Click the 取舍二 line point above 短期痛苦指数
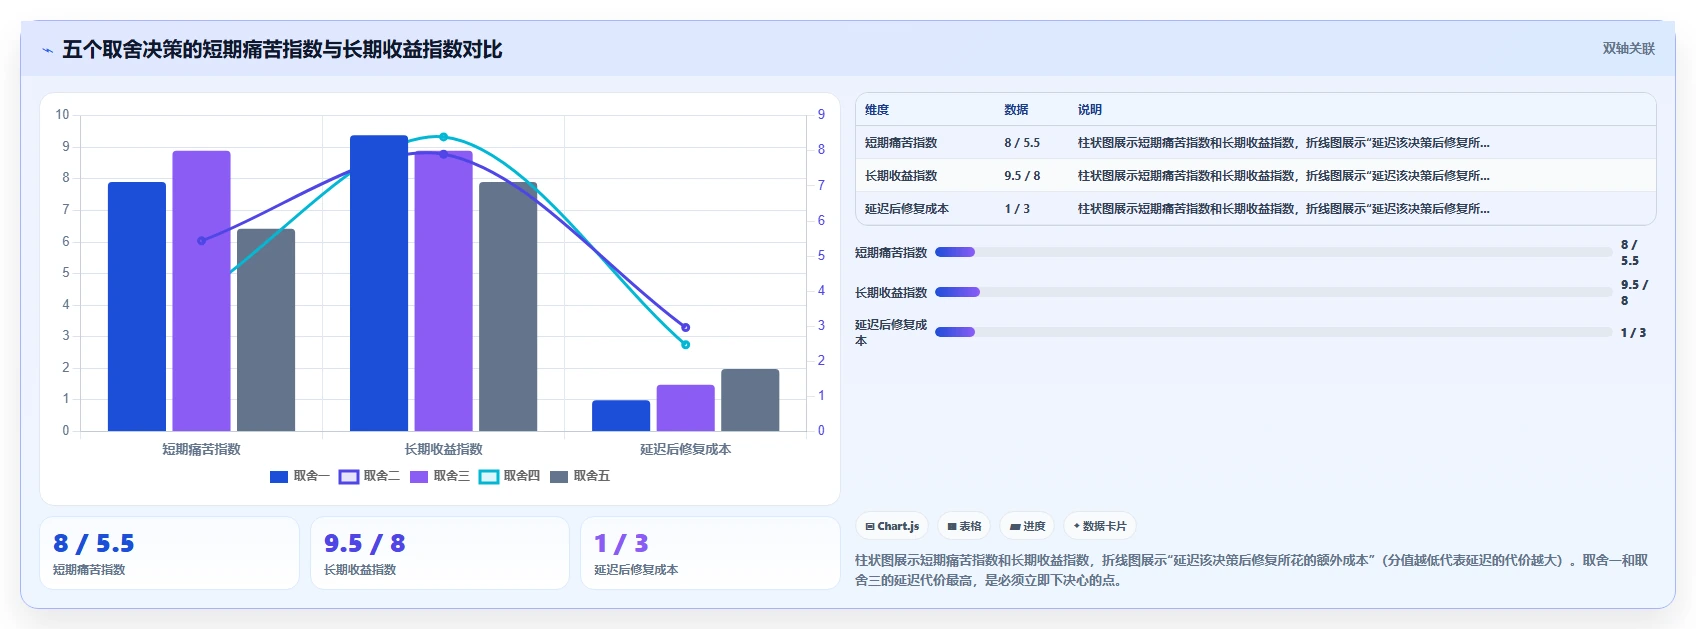Viewport: 1696px width, 629px height. pyautogui.click(x=201, y=241)
